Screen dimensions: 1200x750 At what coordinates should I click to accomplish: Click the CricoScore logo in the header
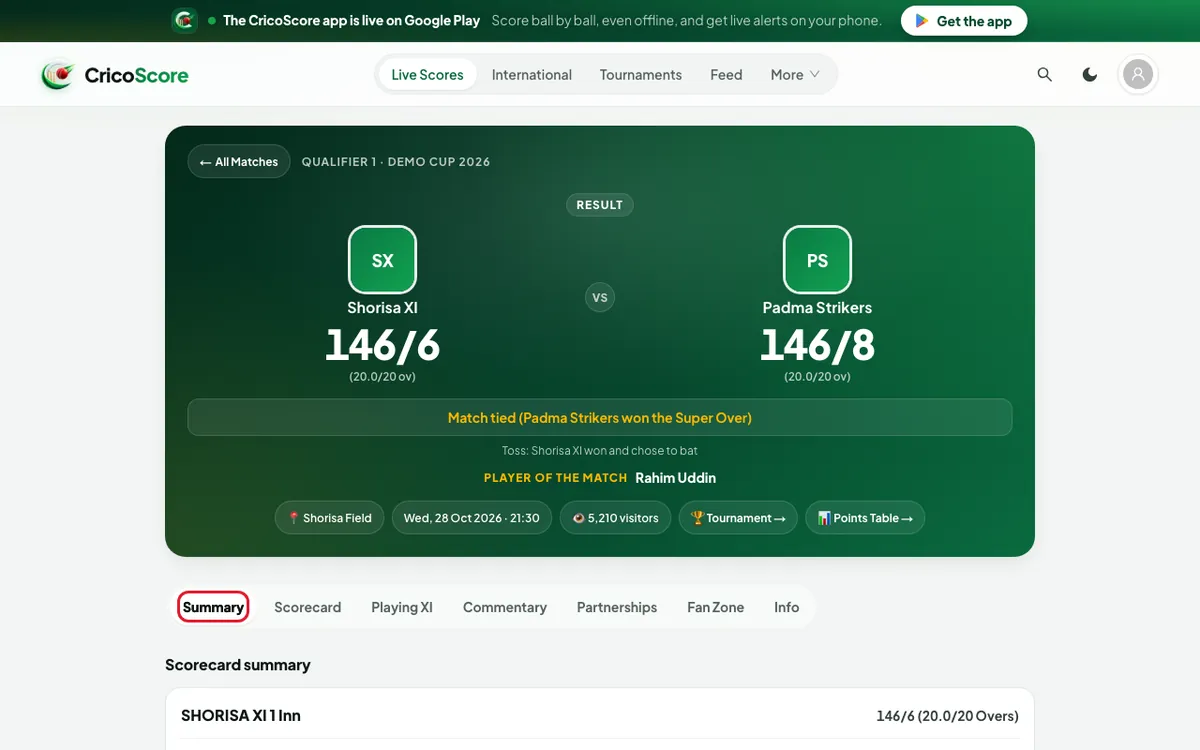[115, 75]
